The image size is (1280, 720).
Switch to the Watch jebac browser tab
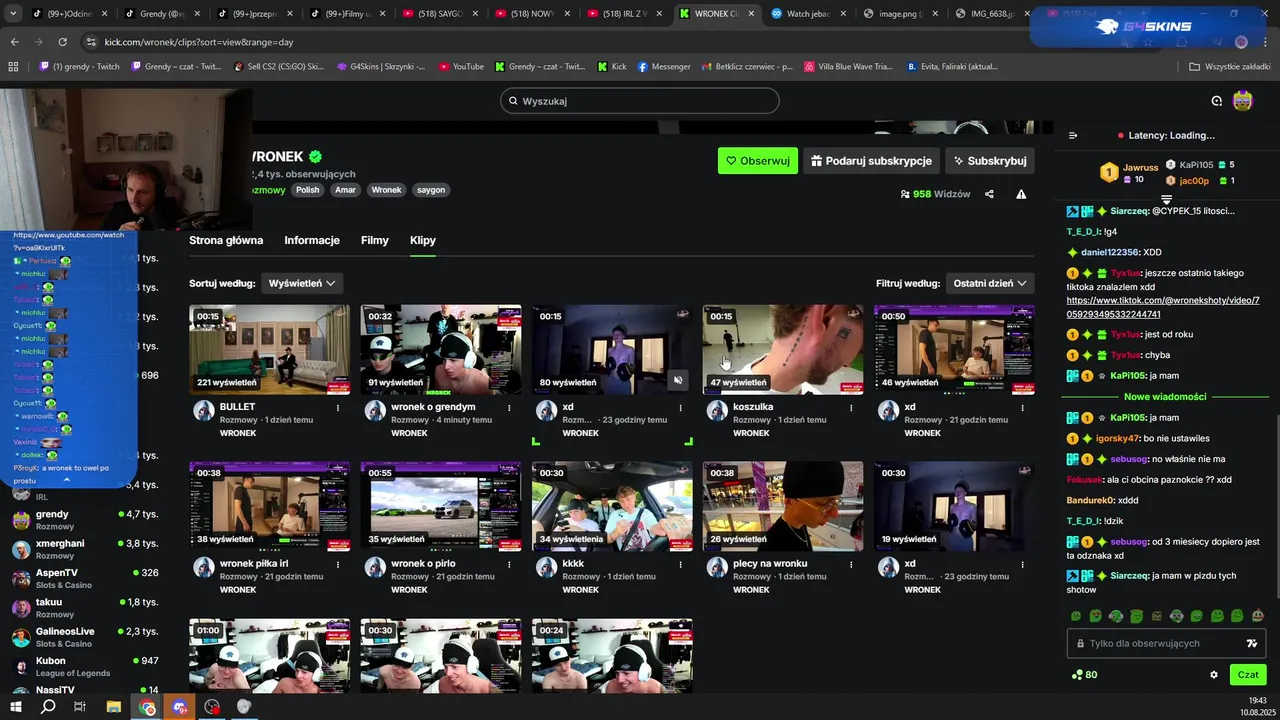click(x=810, y=14)
